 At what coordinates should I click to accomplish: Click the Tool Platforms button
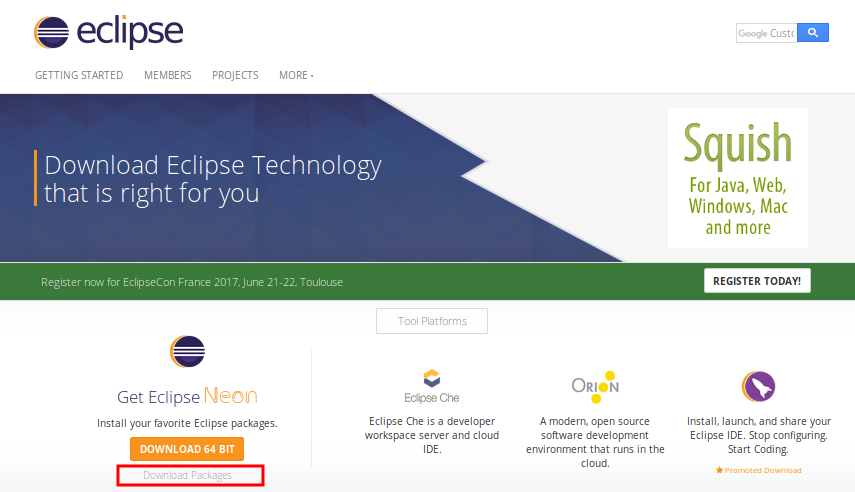[432, 321]
